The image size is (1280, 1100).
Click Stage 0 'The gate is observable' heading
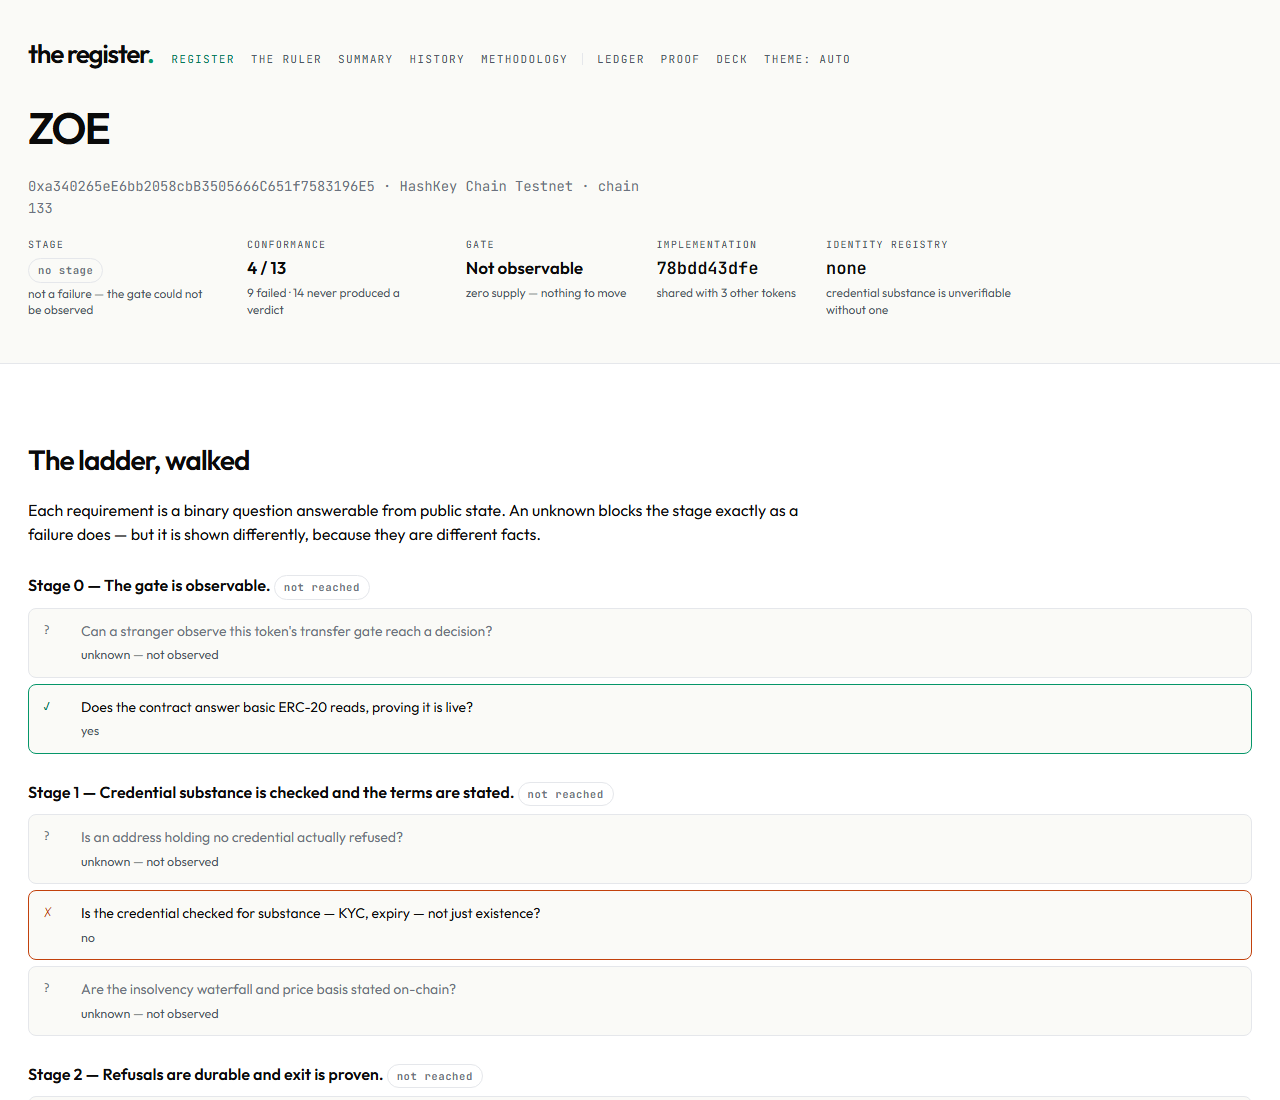click(x=149, y=586)
